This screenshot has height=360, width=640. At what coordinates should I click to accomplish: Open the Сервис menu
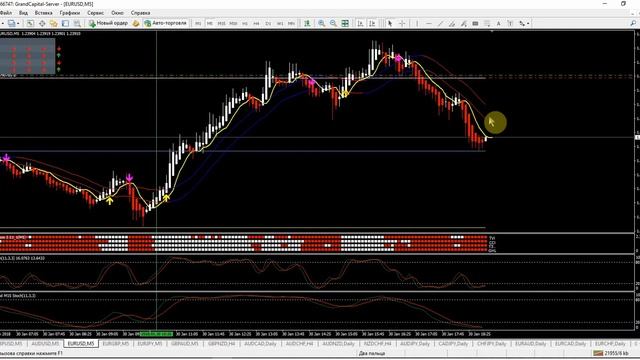[95, 13]
